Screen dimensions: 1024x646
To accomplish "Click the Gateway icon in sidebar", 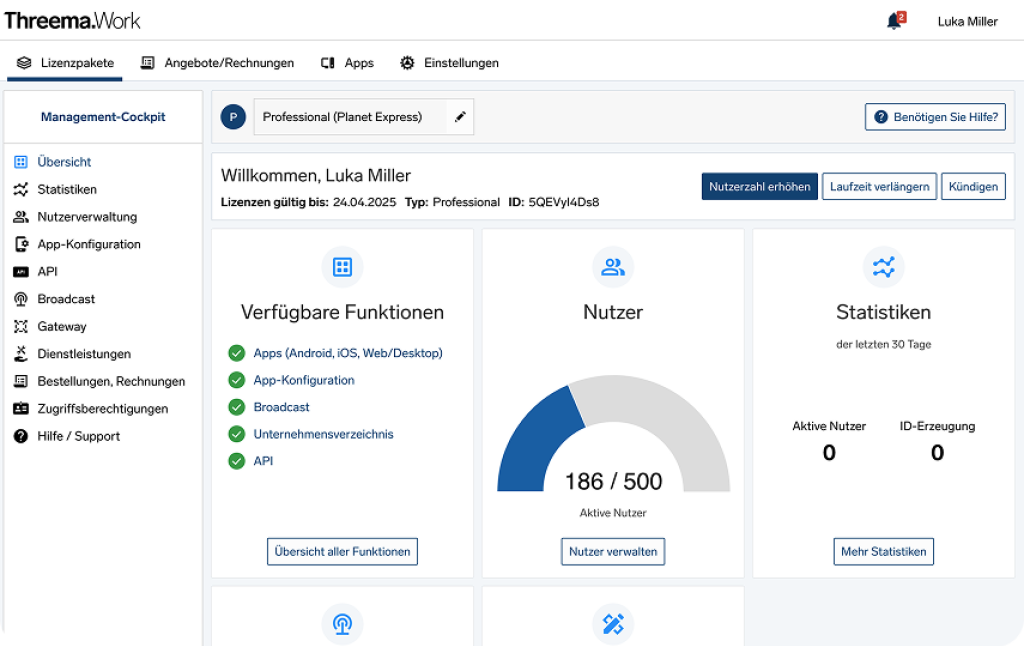I will click(x=21, y=327).
